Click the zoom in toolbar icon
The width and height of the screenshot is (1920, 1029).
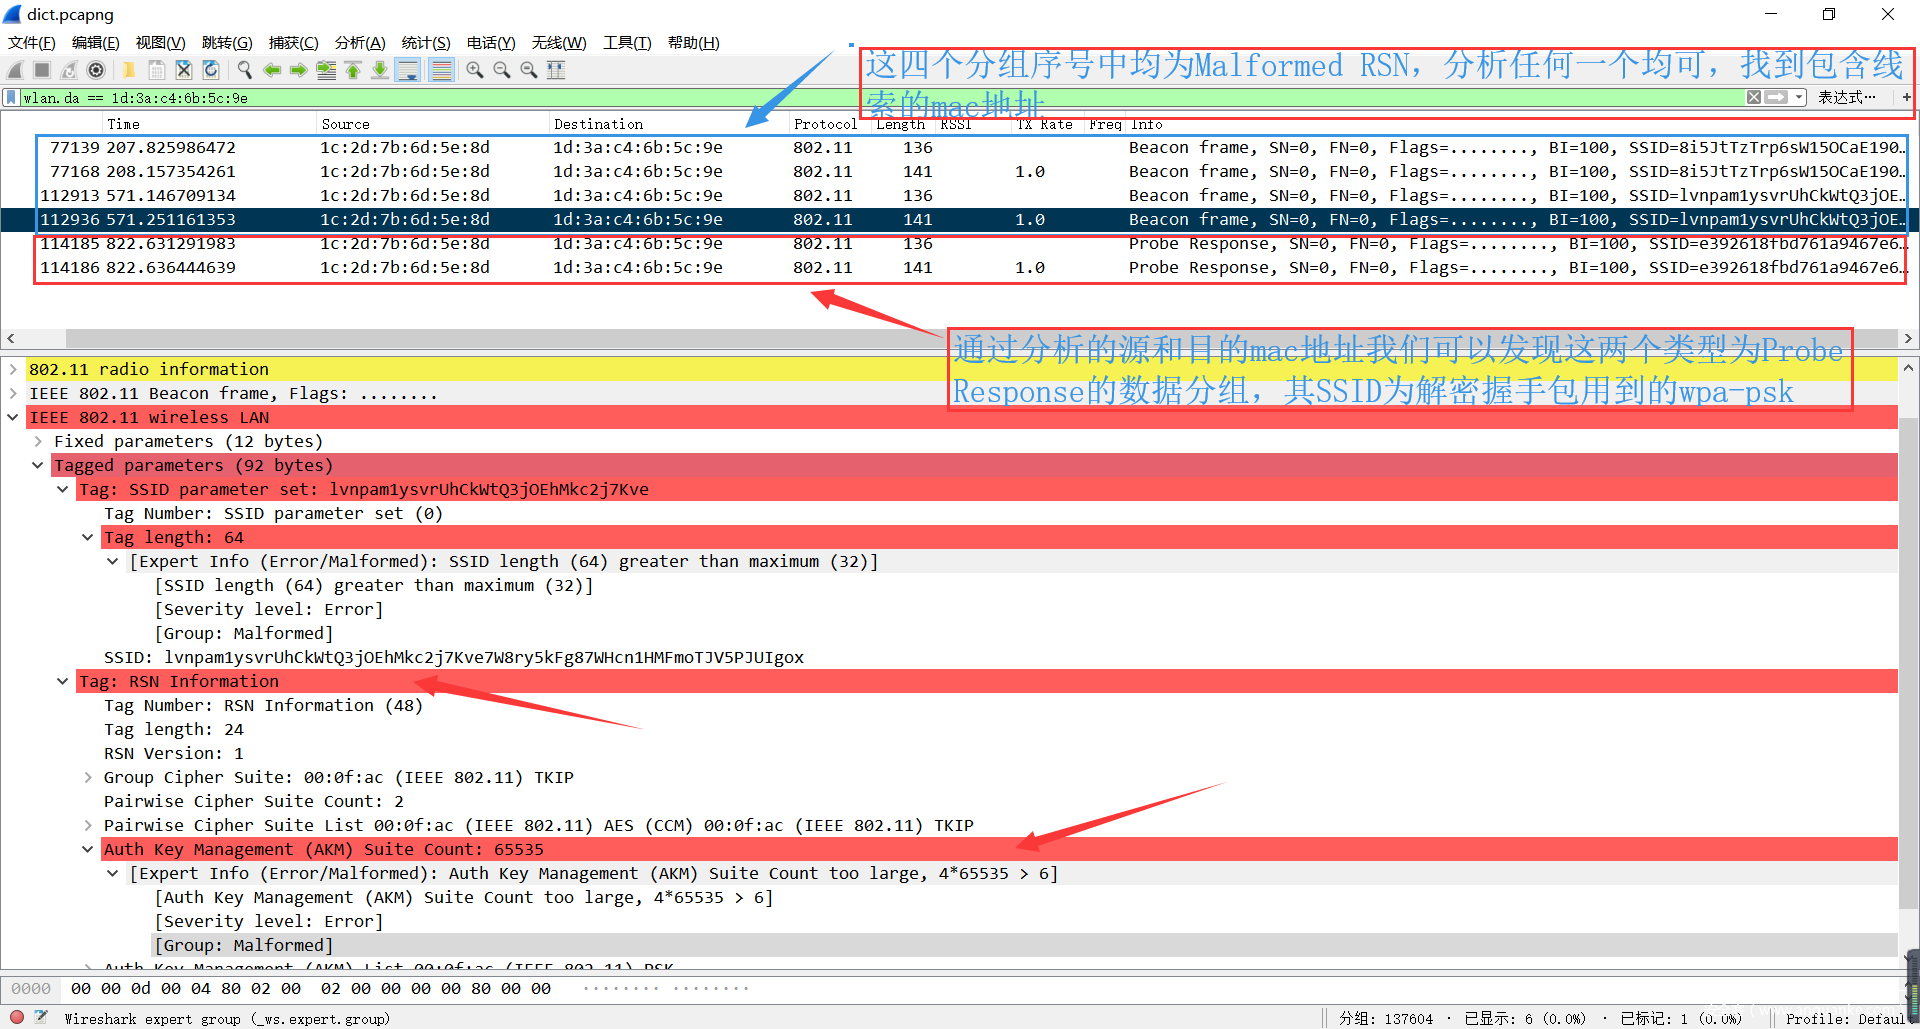[475, 70]
